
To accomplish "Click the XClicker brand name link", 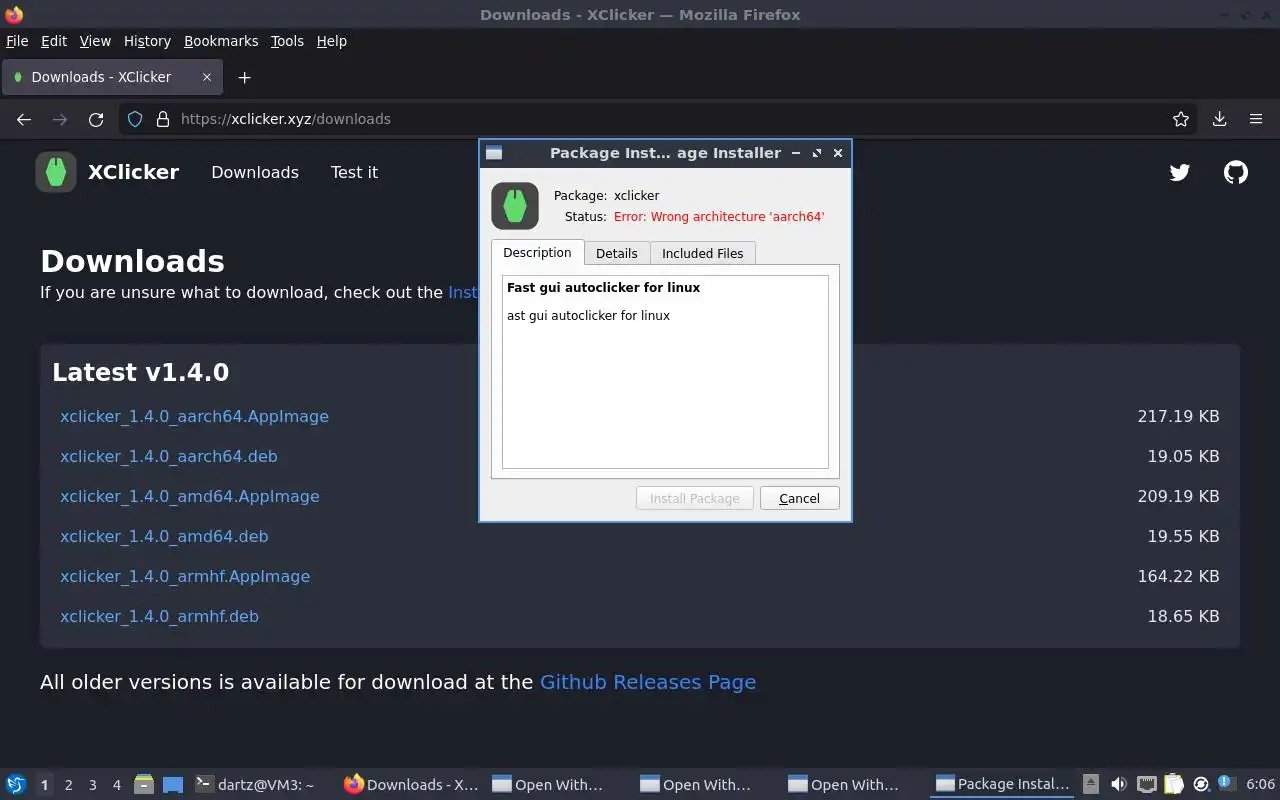I will click(x=133, y=172).
